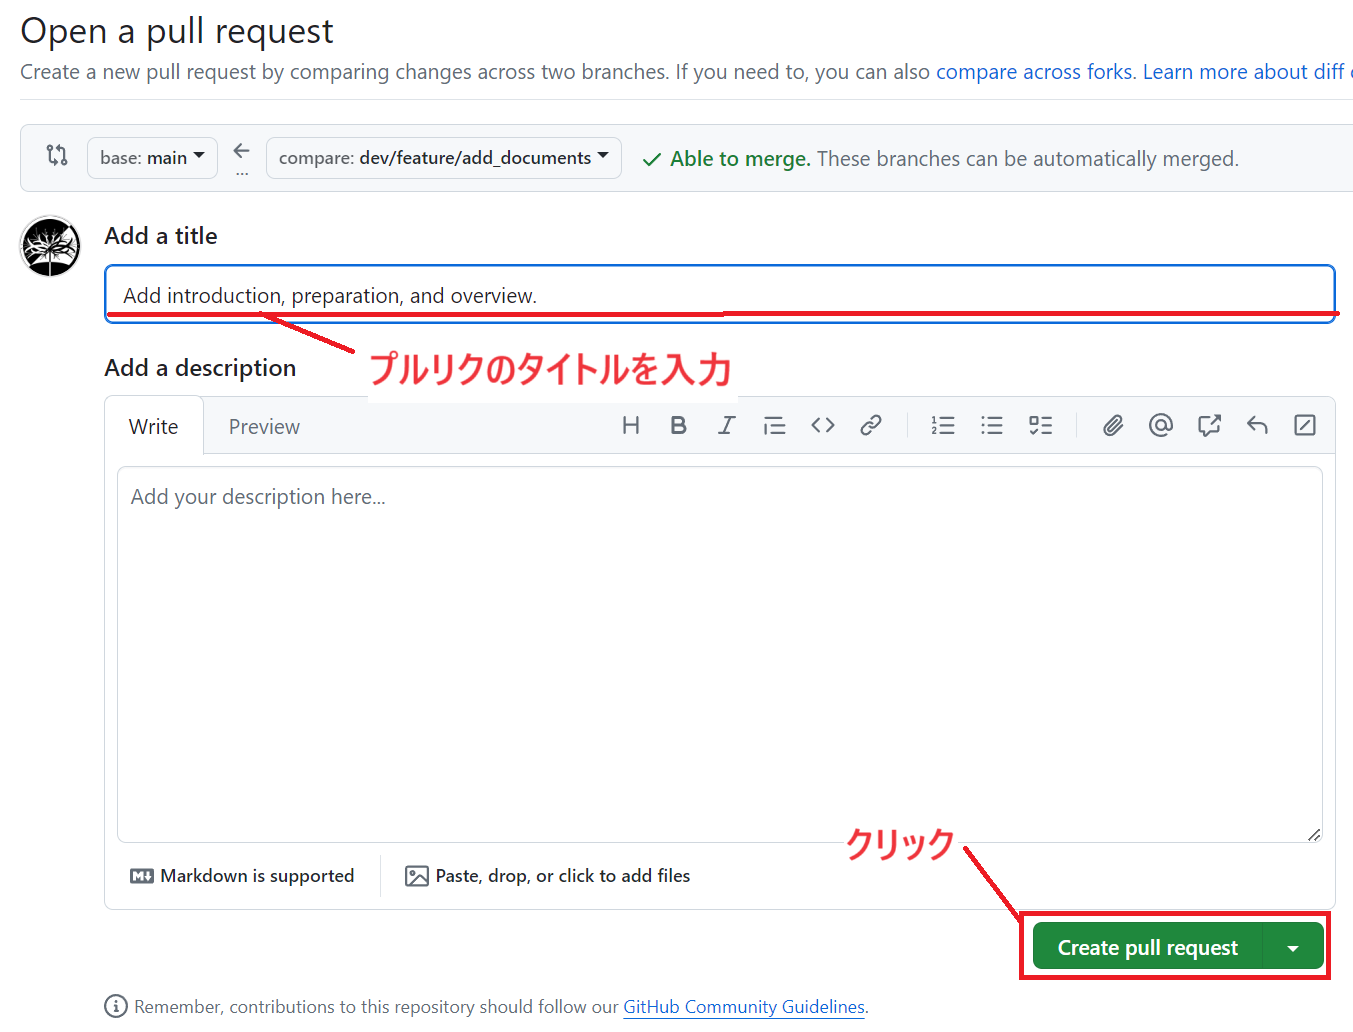The height and width of the screenshot is (1032, 1353).
Task: Apply Heading formatting in the description toolbar
Action: pyautogui.click(x=630, y=425)
